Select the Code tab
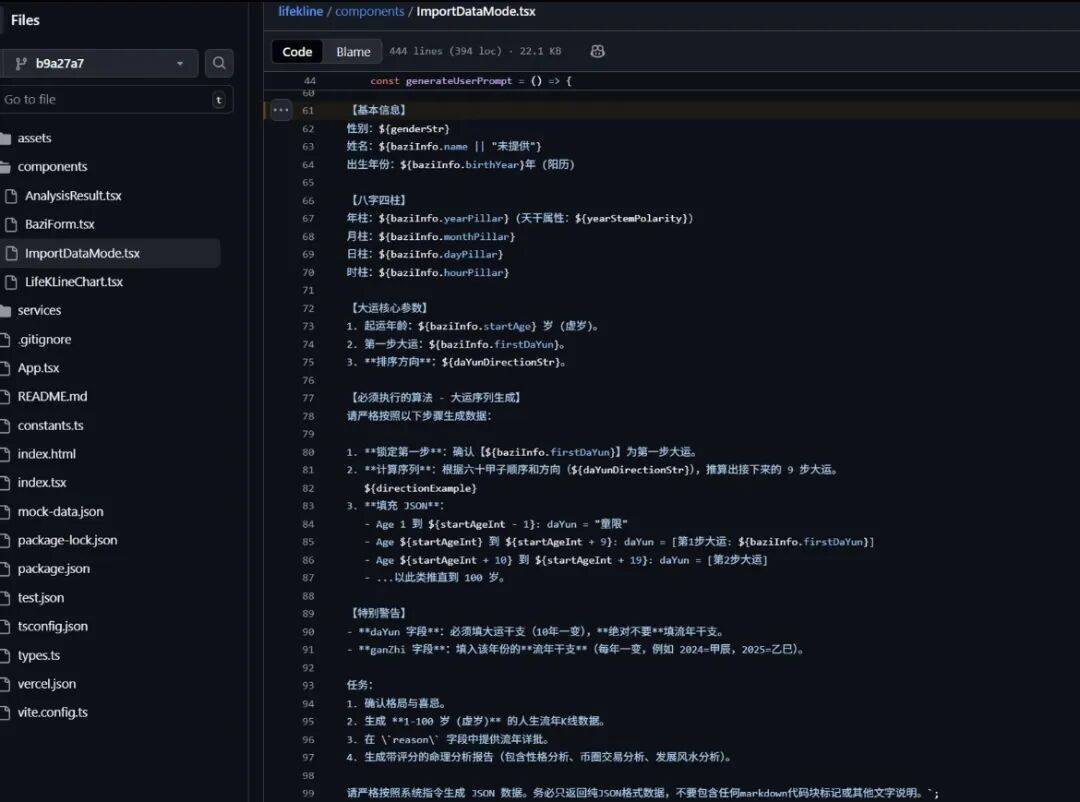1080x802 pixels. coord(297,51)
